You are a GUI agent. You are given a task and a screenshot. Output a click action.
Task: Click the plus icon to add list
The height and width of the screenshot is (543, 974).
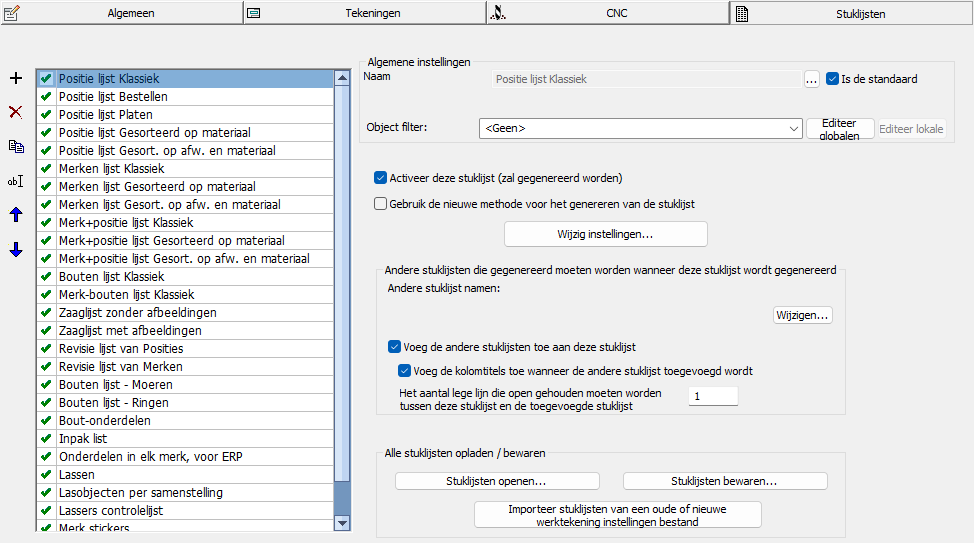click(15, 78)
